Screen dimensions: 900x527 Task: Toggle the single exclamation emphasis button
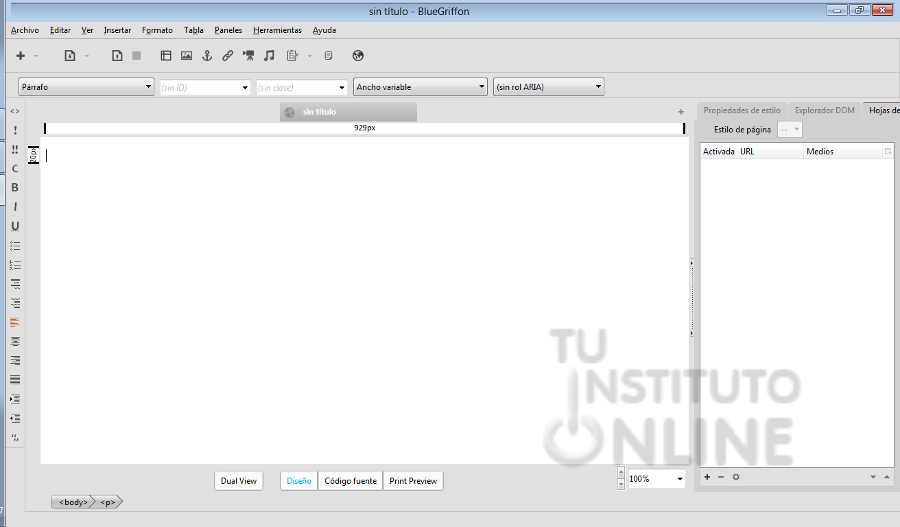click(x=15, y=130)
